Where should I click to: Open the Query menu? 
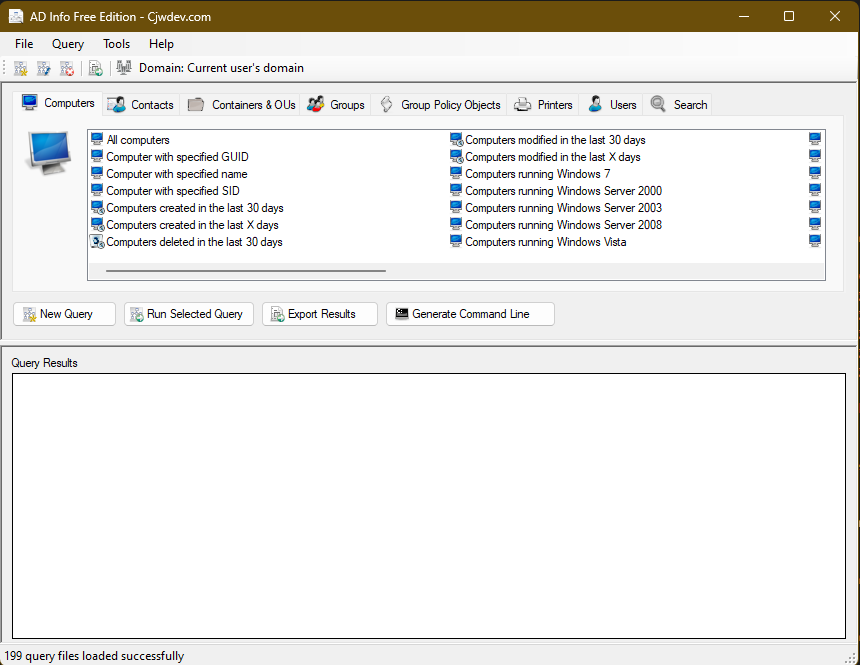pos(68,44)
